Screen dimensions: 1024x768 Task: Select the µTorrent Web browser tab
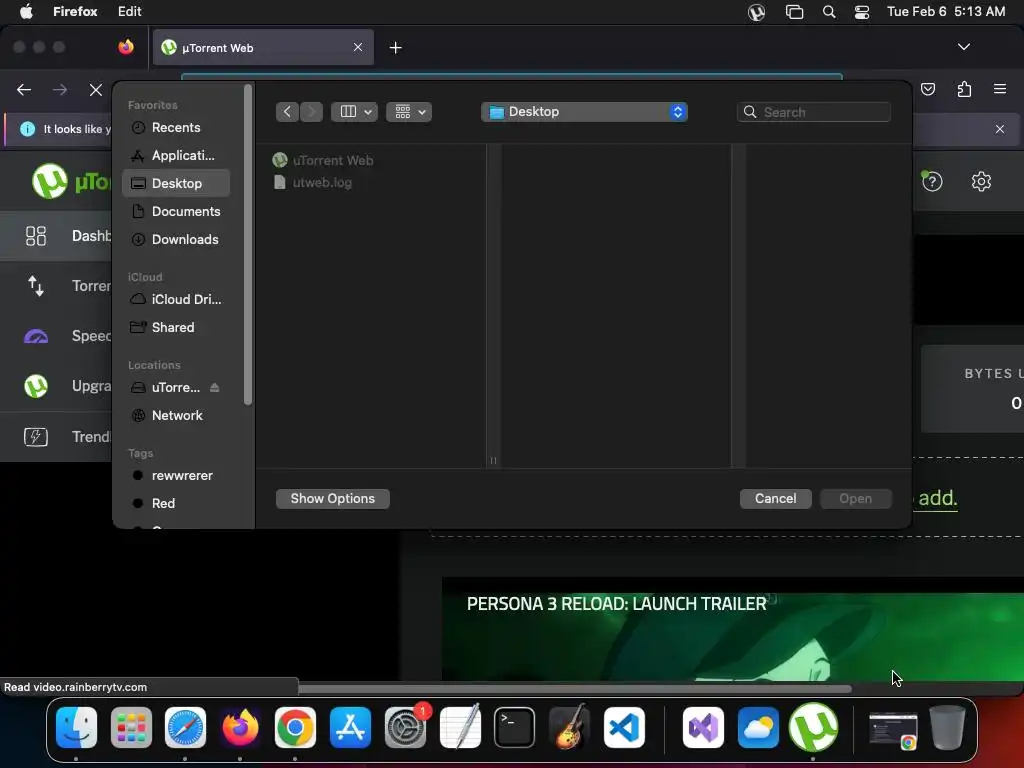(x=263, y=47)
